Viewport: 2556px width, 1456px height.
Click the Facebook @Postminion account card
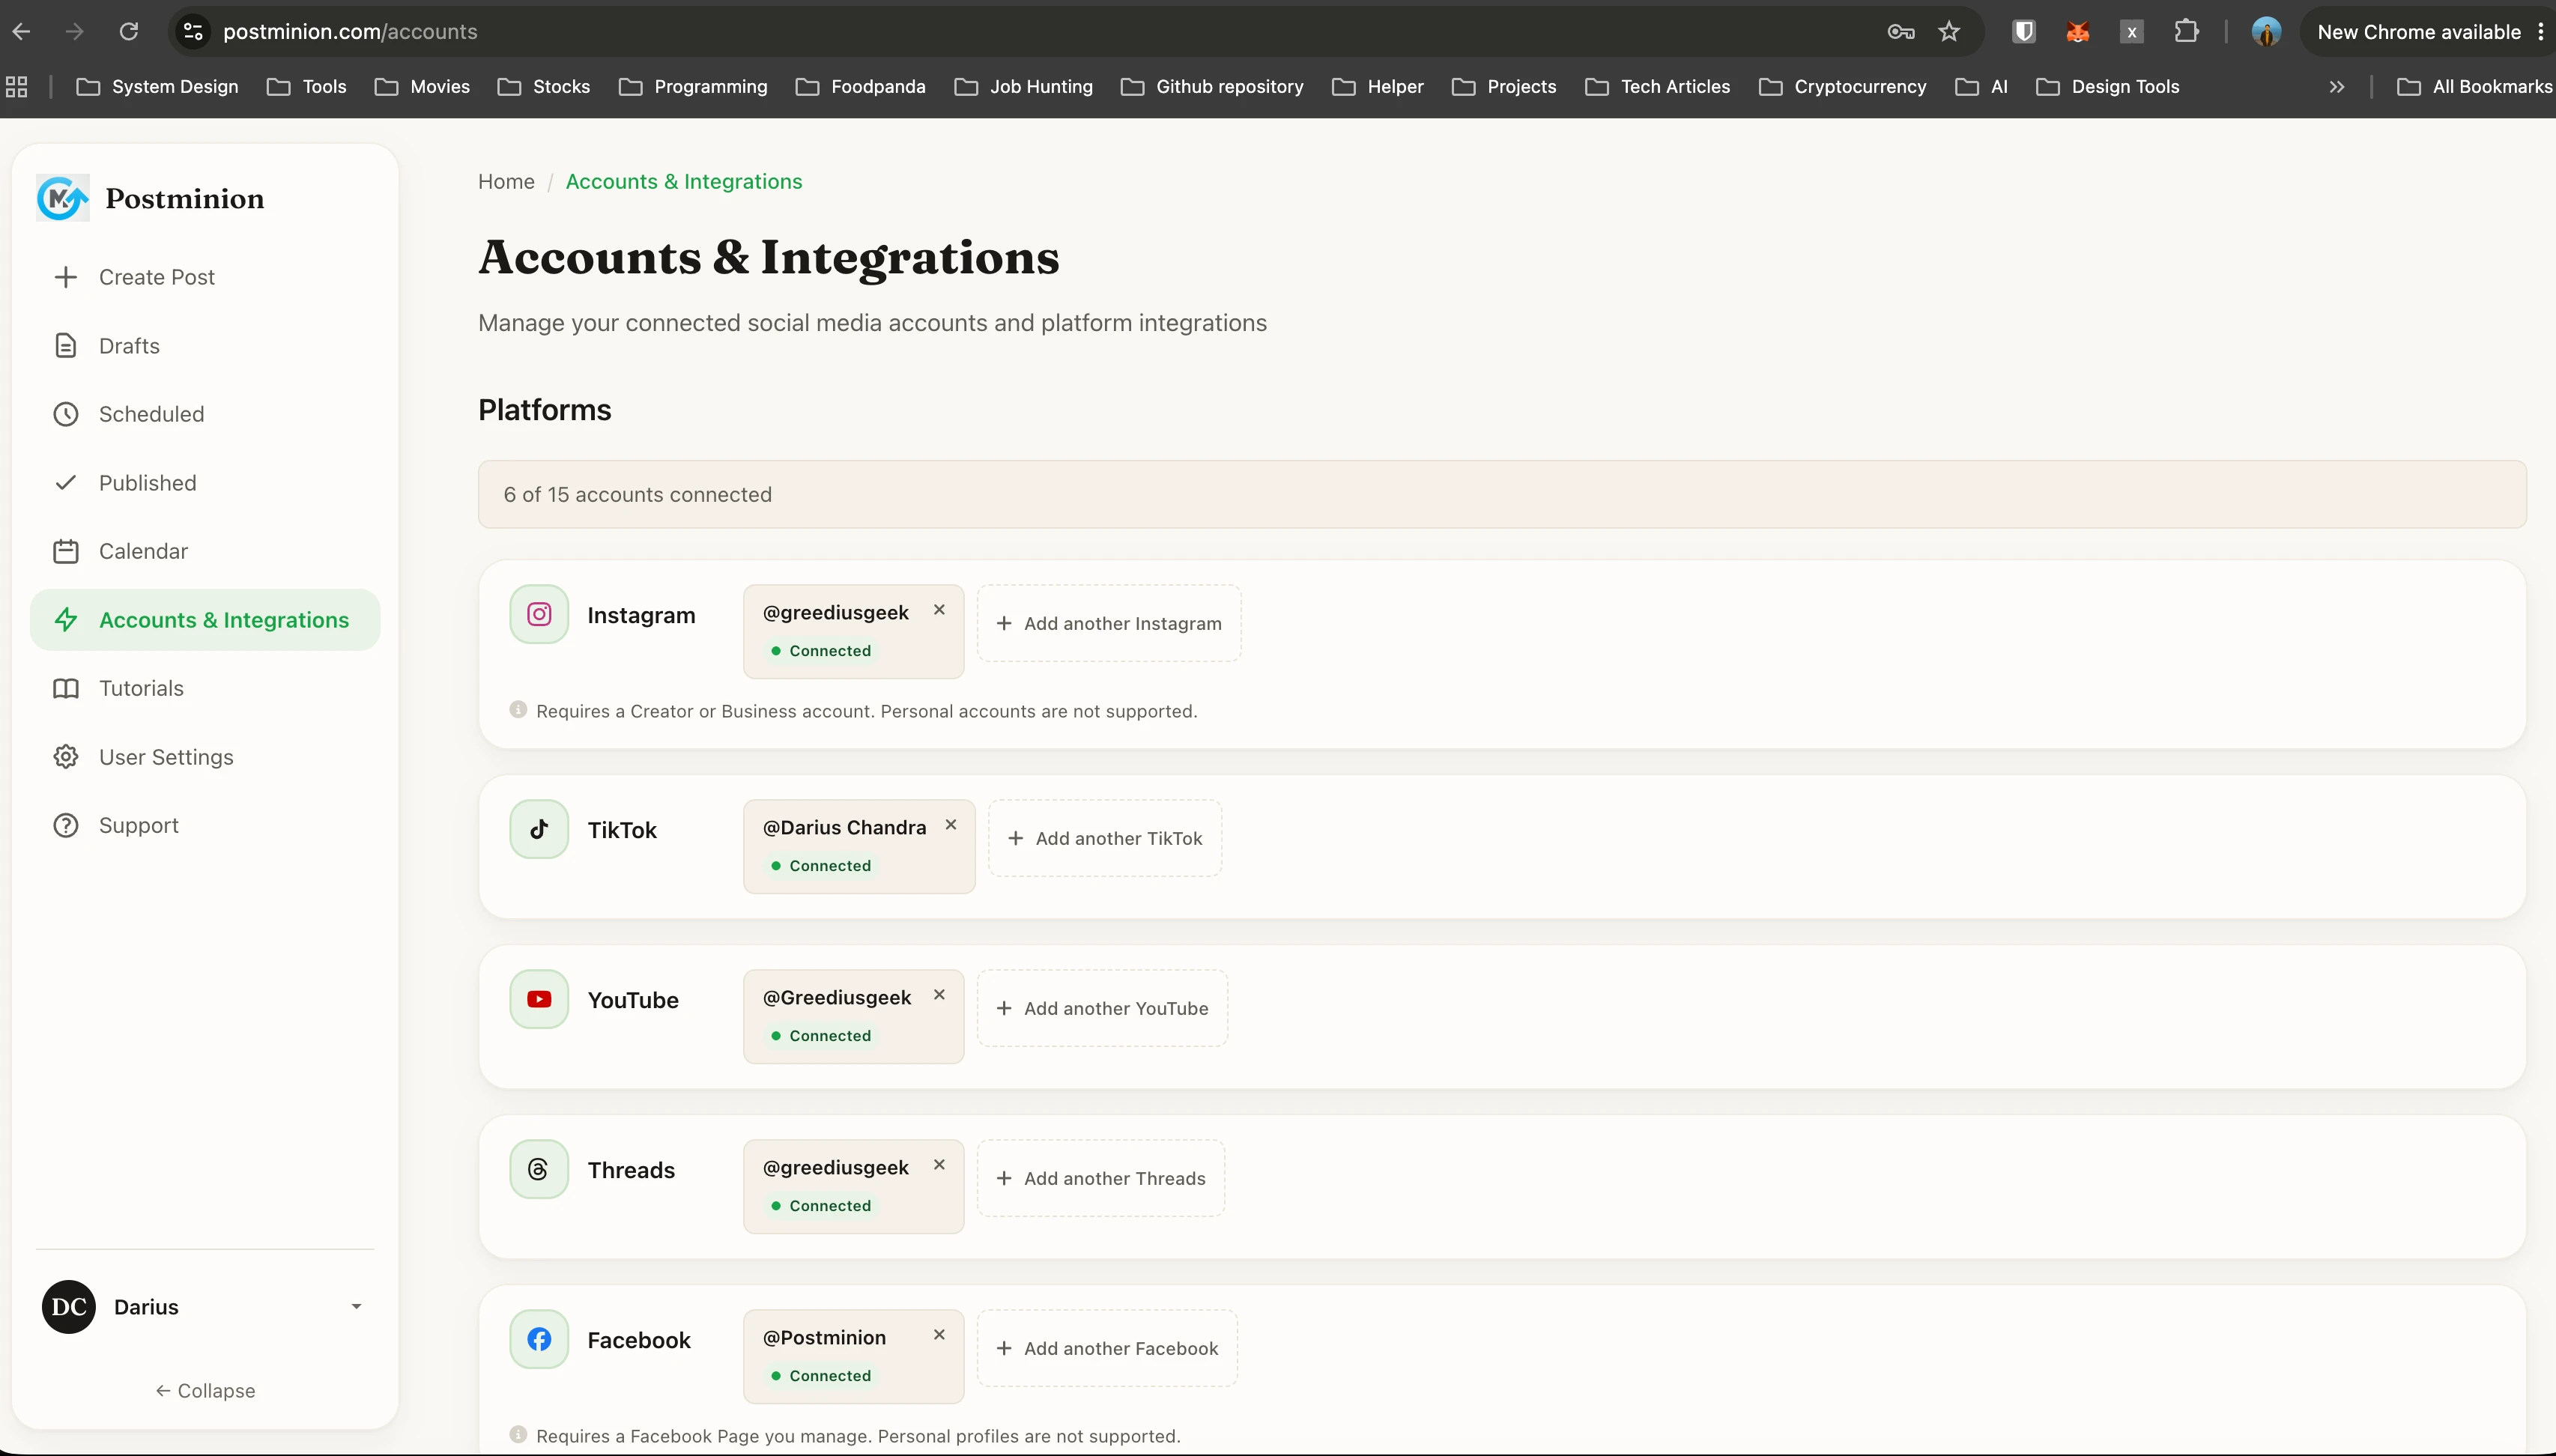[x=854, y=1356]
